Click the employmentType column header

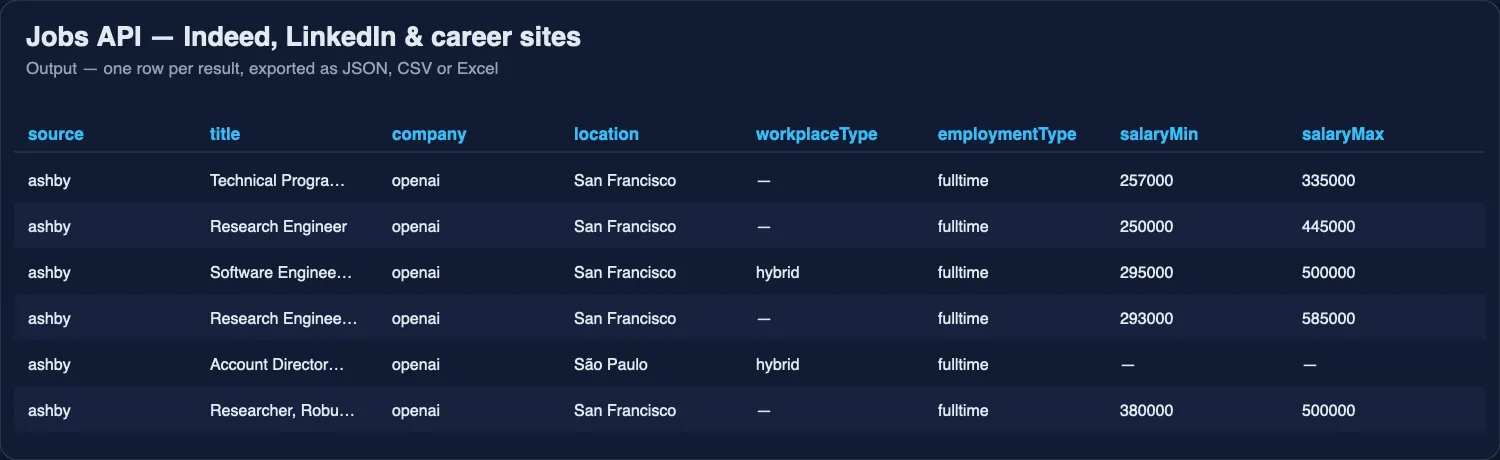coord(1007,134)
